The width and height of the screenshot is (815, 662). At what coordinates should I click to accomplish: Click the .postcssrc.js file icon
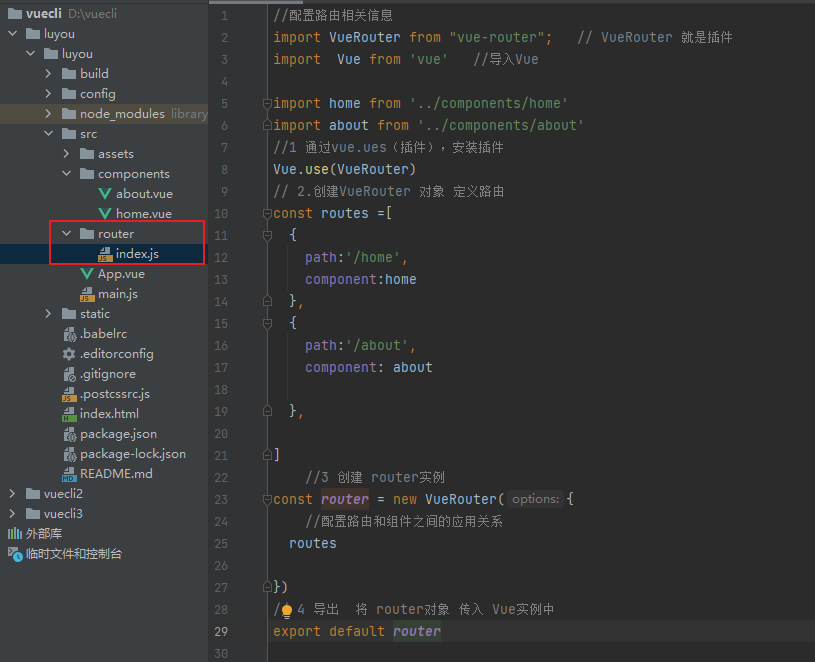(69, 394)
